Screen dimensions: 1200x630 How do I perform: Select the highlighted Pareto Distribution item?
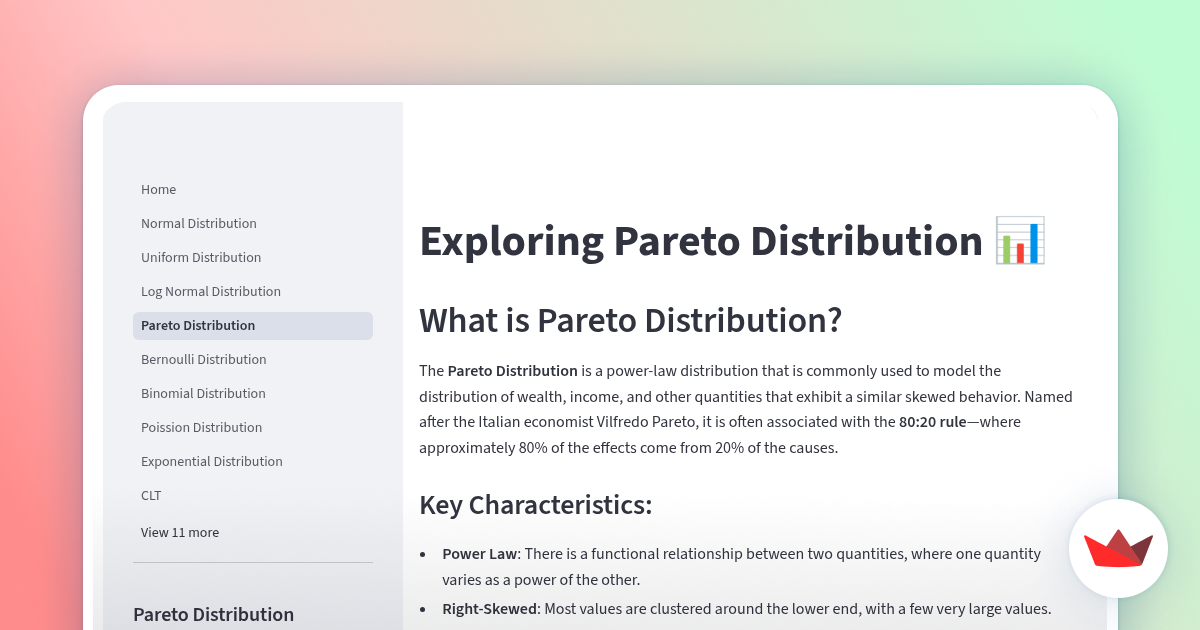[253, 326]
